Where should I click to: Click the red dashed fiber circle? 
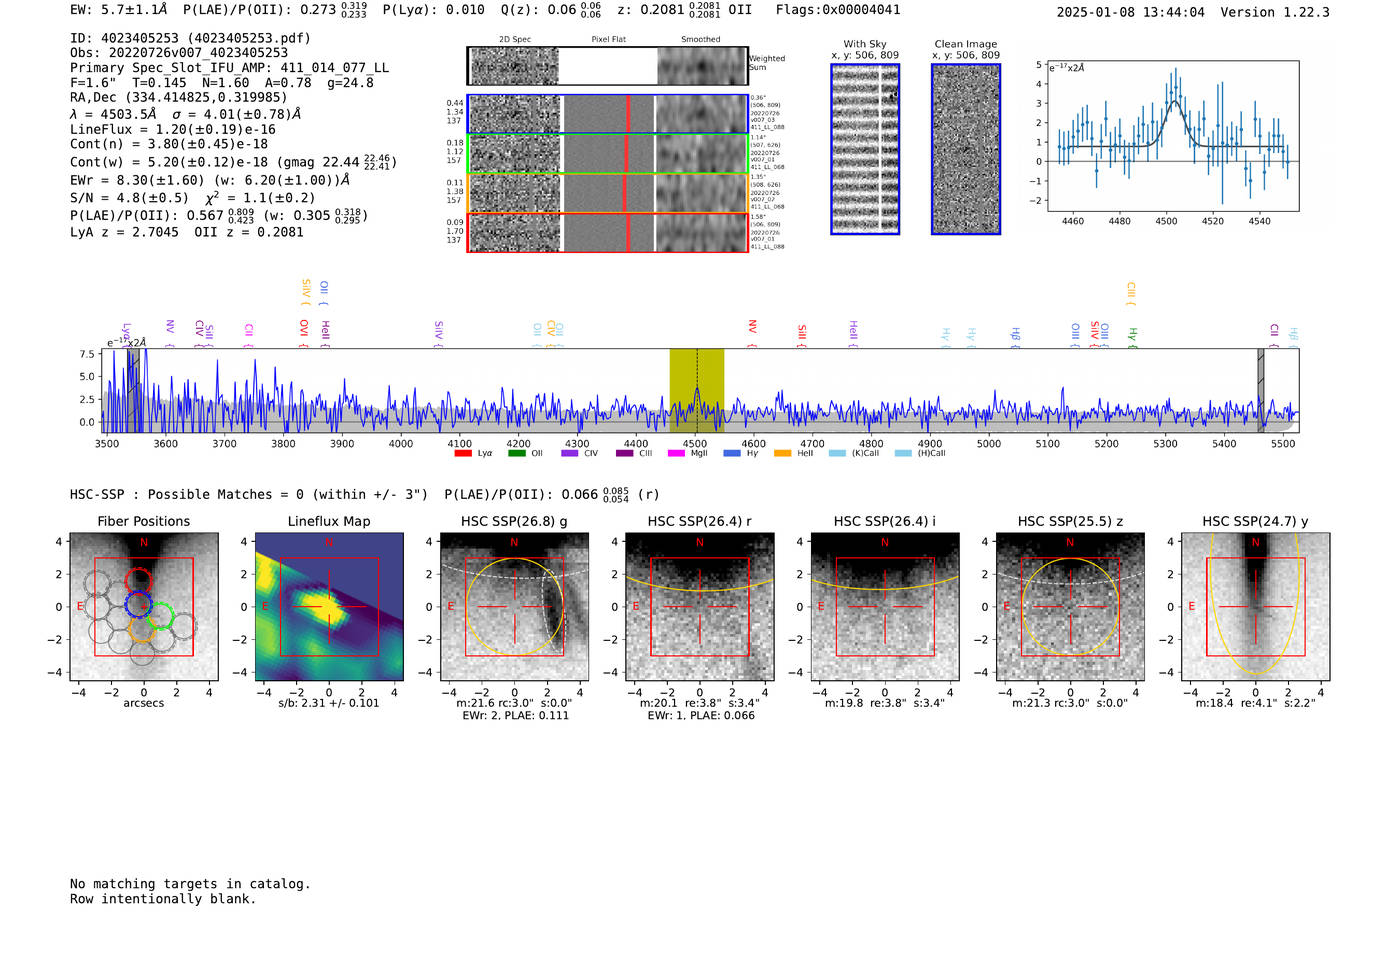click(x=139, y=581)
